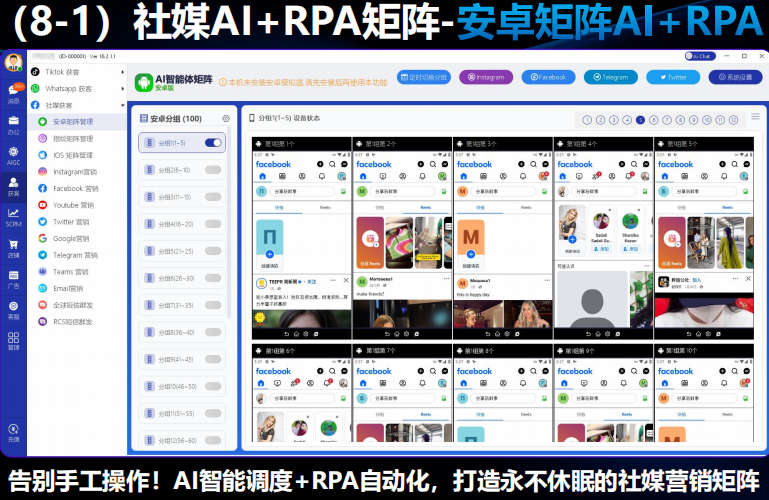Open the hamburger menu beside page numbers
The width and height of the screenshot is (769, 500).
point(755,117)
